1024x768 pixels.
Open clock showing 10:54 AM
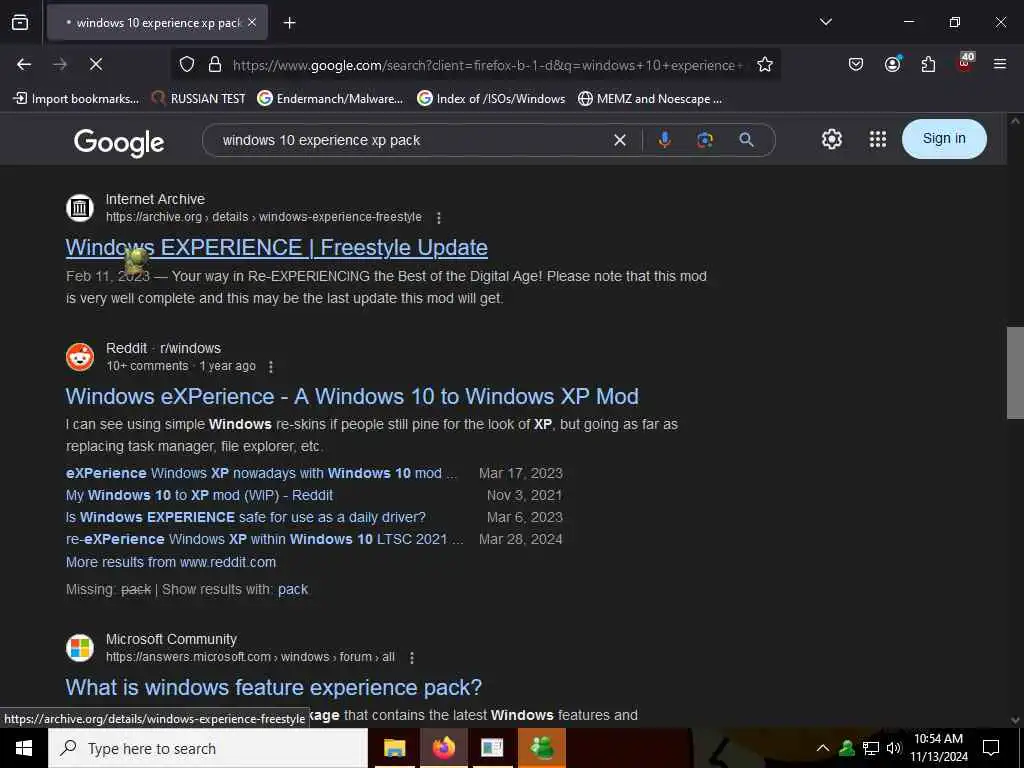(x=938, y=748)
